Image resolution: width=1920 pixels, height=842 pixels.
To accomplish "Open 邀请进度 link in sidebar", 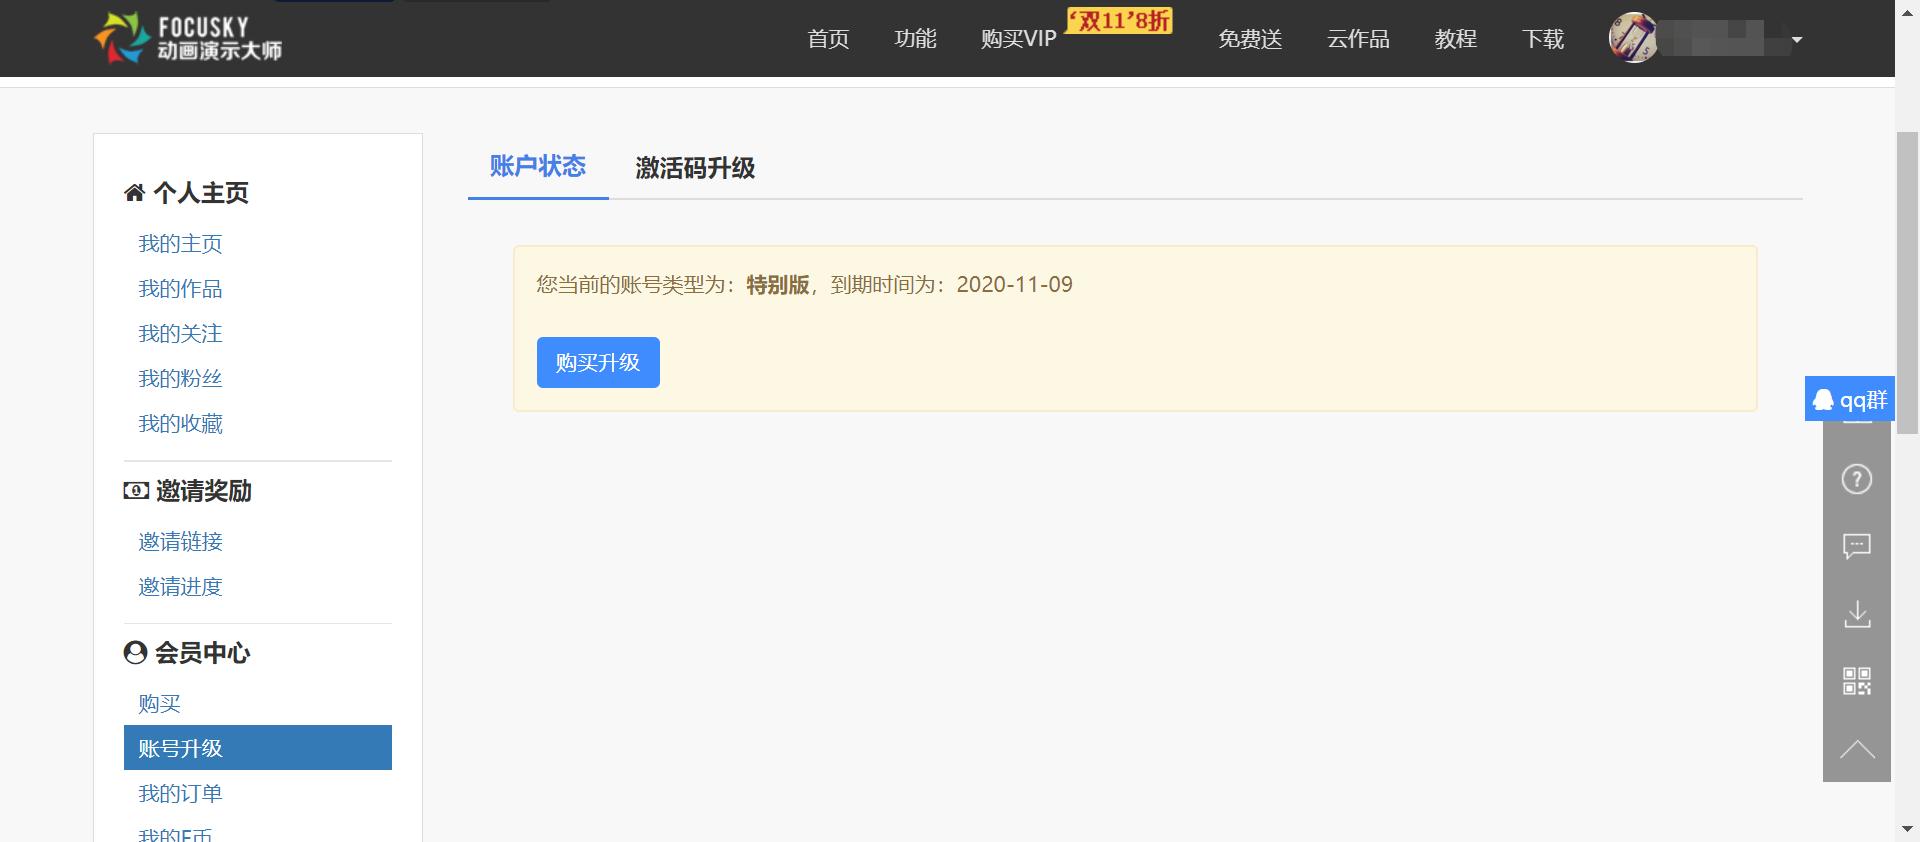I will click(x=180, y=587).
